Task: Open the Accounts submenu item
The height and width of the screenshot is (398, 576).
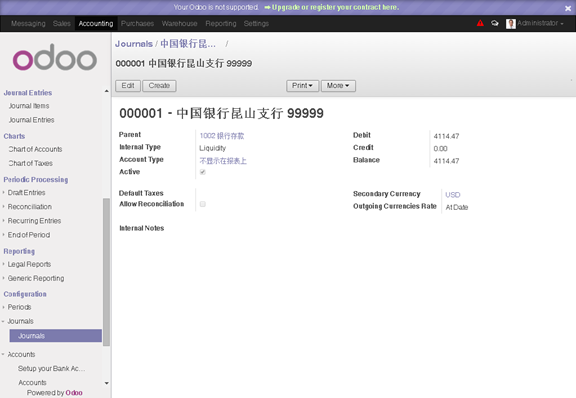Action: pyautogui.click(x=32, y=383)
